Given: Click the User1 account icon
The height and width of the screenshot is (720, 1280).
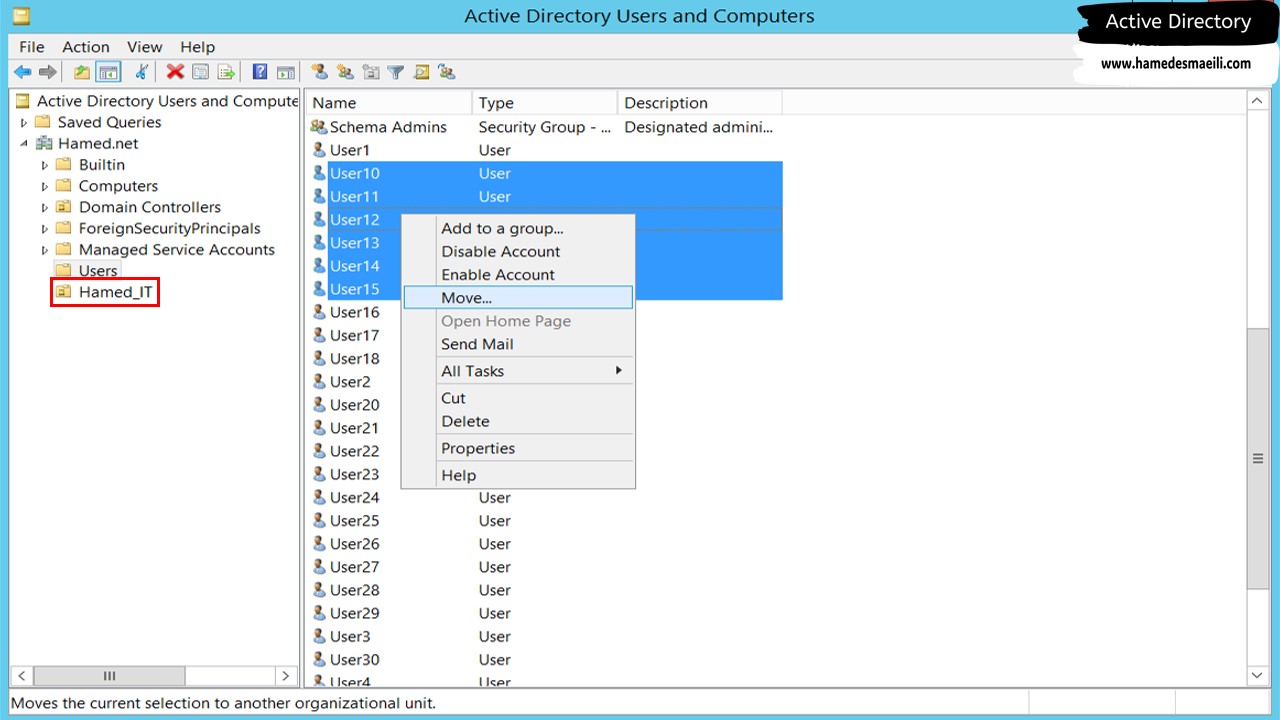Looking at the screenshot, I should 319,150.
